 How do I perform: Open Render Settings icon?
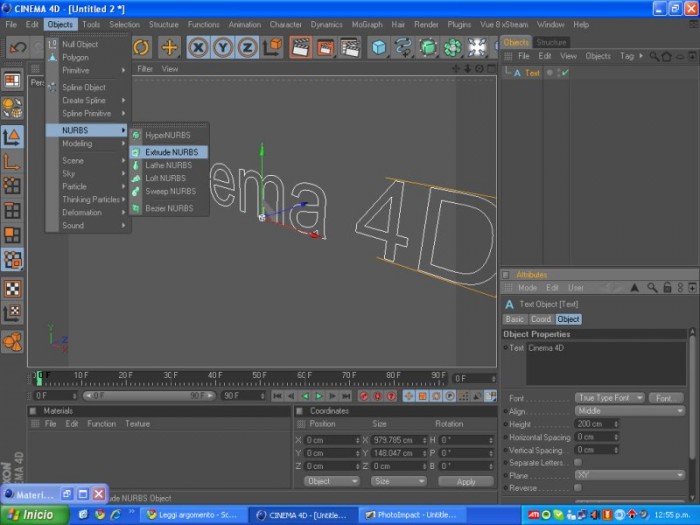[350, 47]
